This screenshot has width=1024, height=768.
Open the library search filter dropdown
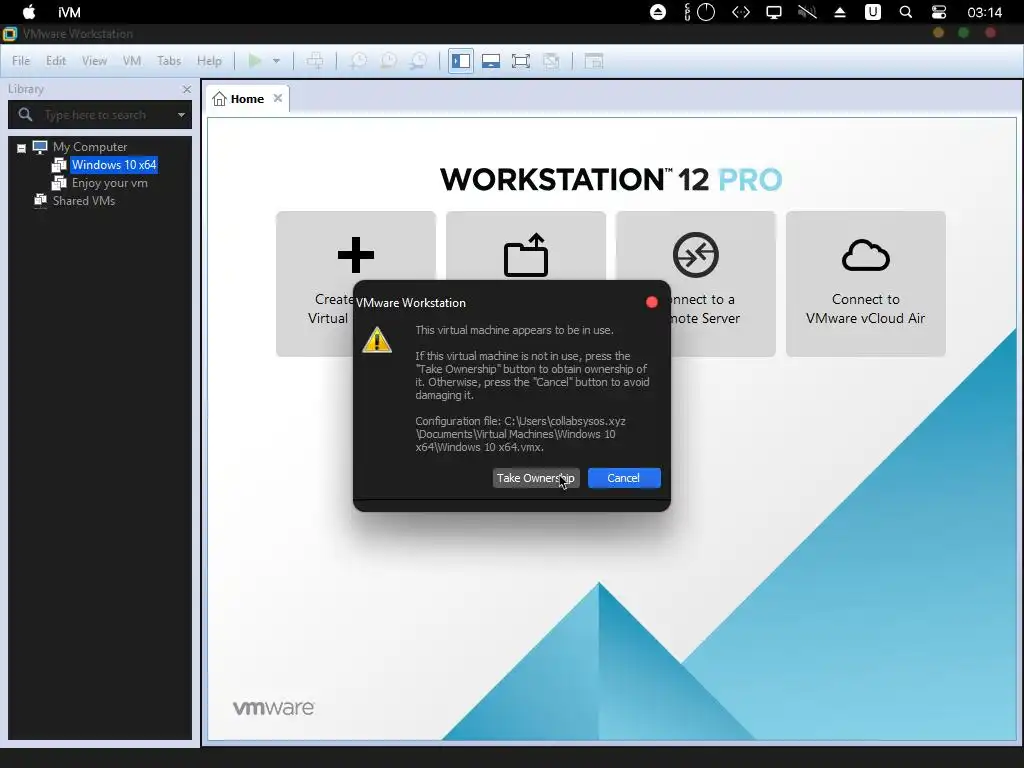[181, 115]
